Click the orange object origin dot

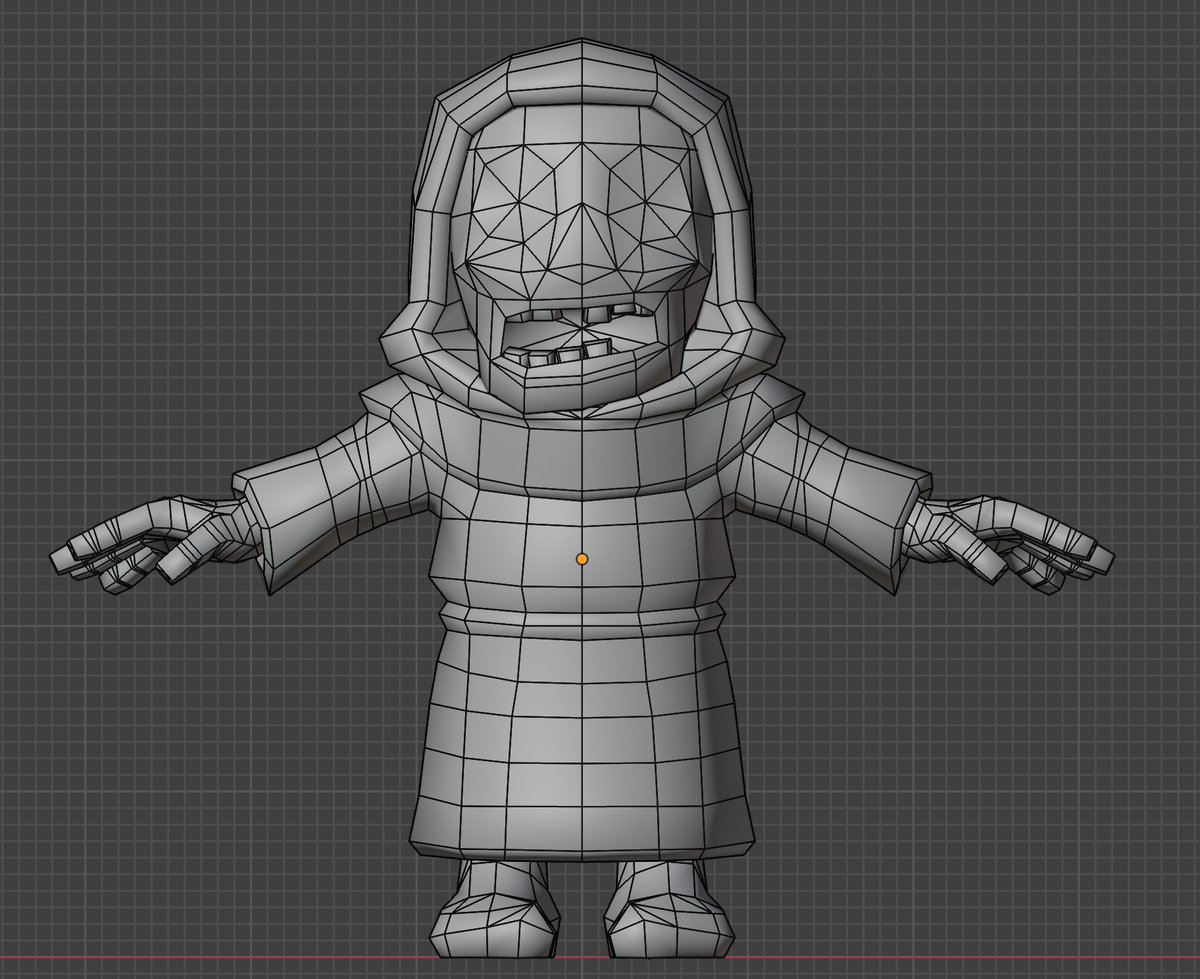[582, 559]
